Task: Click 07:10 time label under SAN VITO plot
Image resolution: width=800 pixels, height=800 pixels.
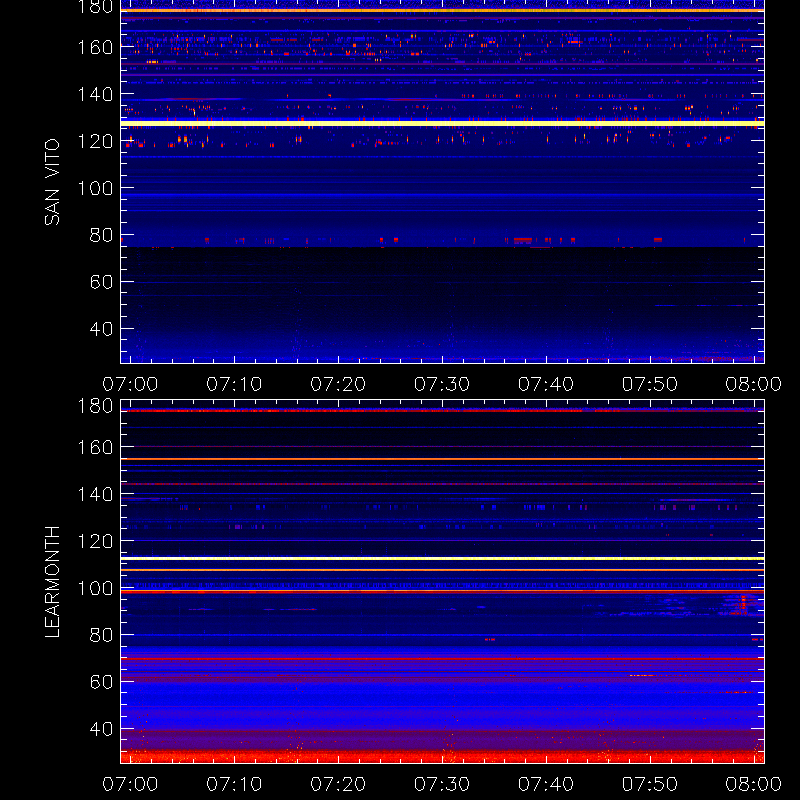Action: pyautogui.click(x=234, y=384)
